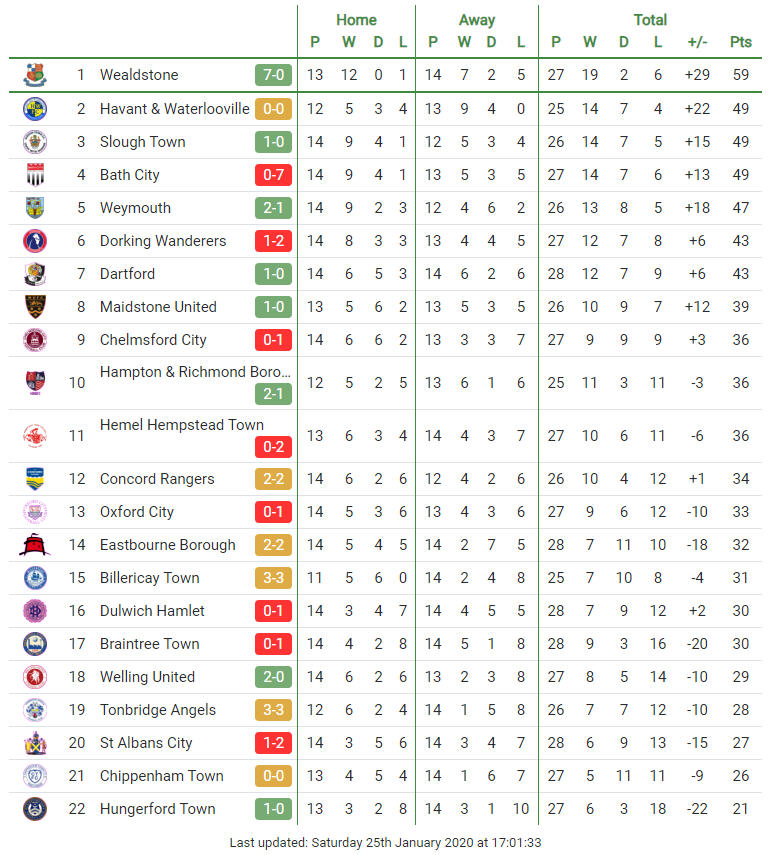Click Bath City's red 0-7 result badge

[273, 174]
